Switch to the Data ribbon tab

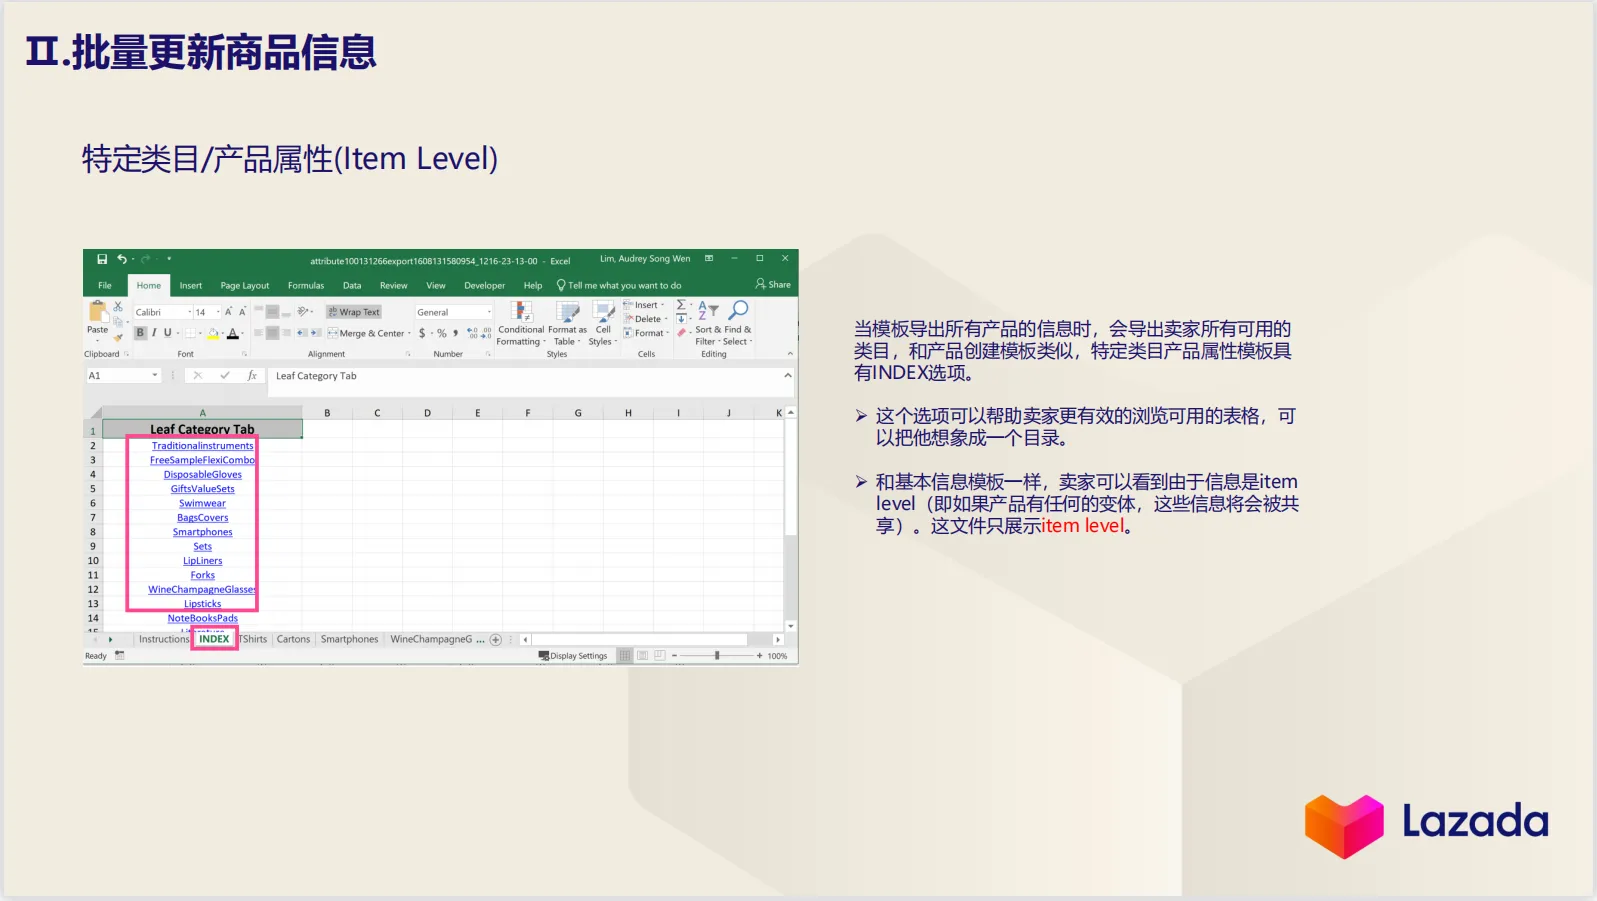coord(352,286)
